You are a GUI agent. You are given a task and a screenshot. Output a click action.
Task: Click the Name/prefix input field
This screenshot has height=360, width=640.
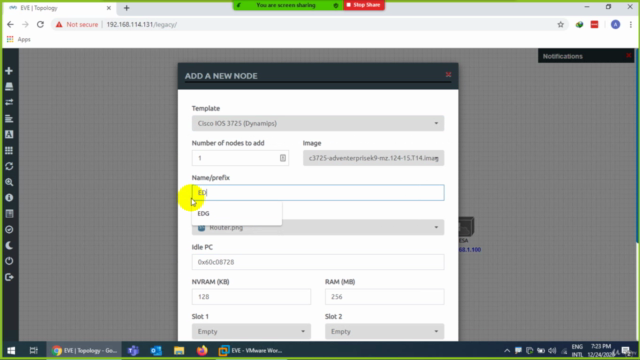(318, 193)
